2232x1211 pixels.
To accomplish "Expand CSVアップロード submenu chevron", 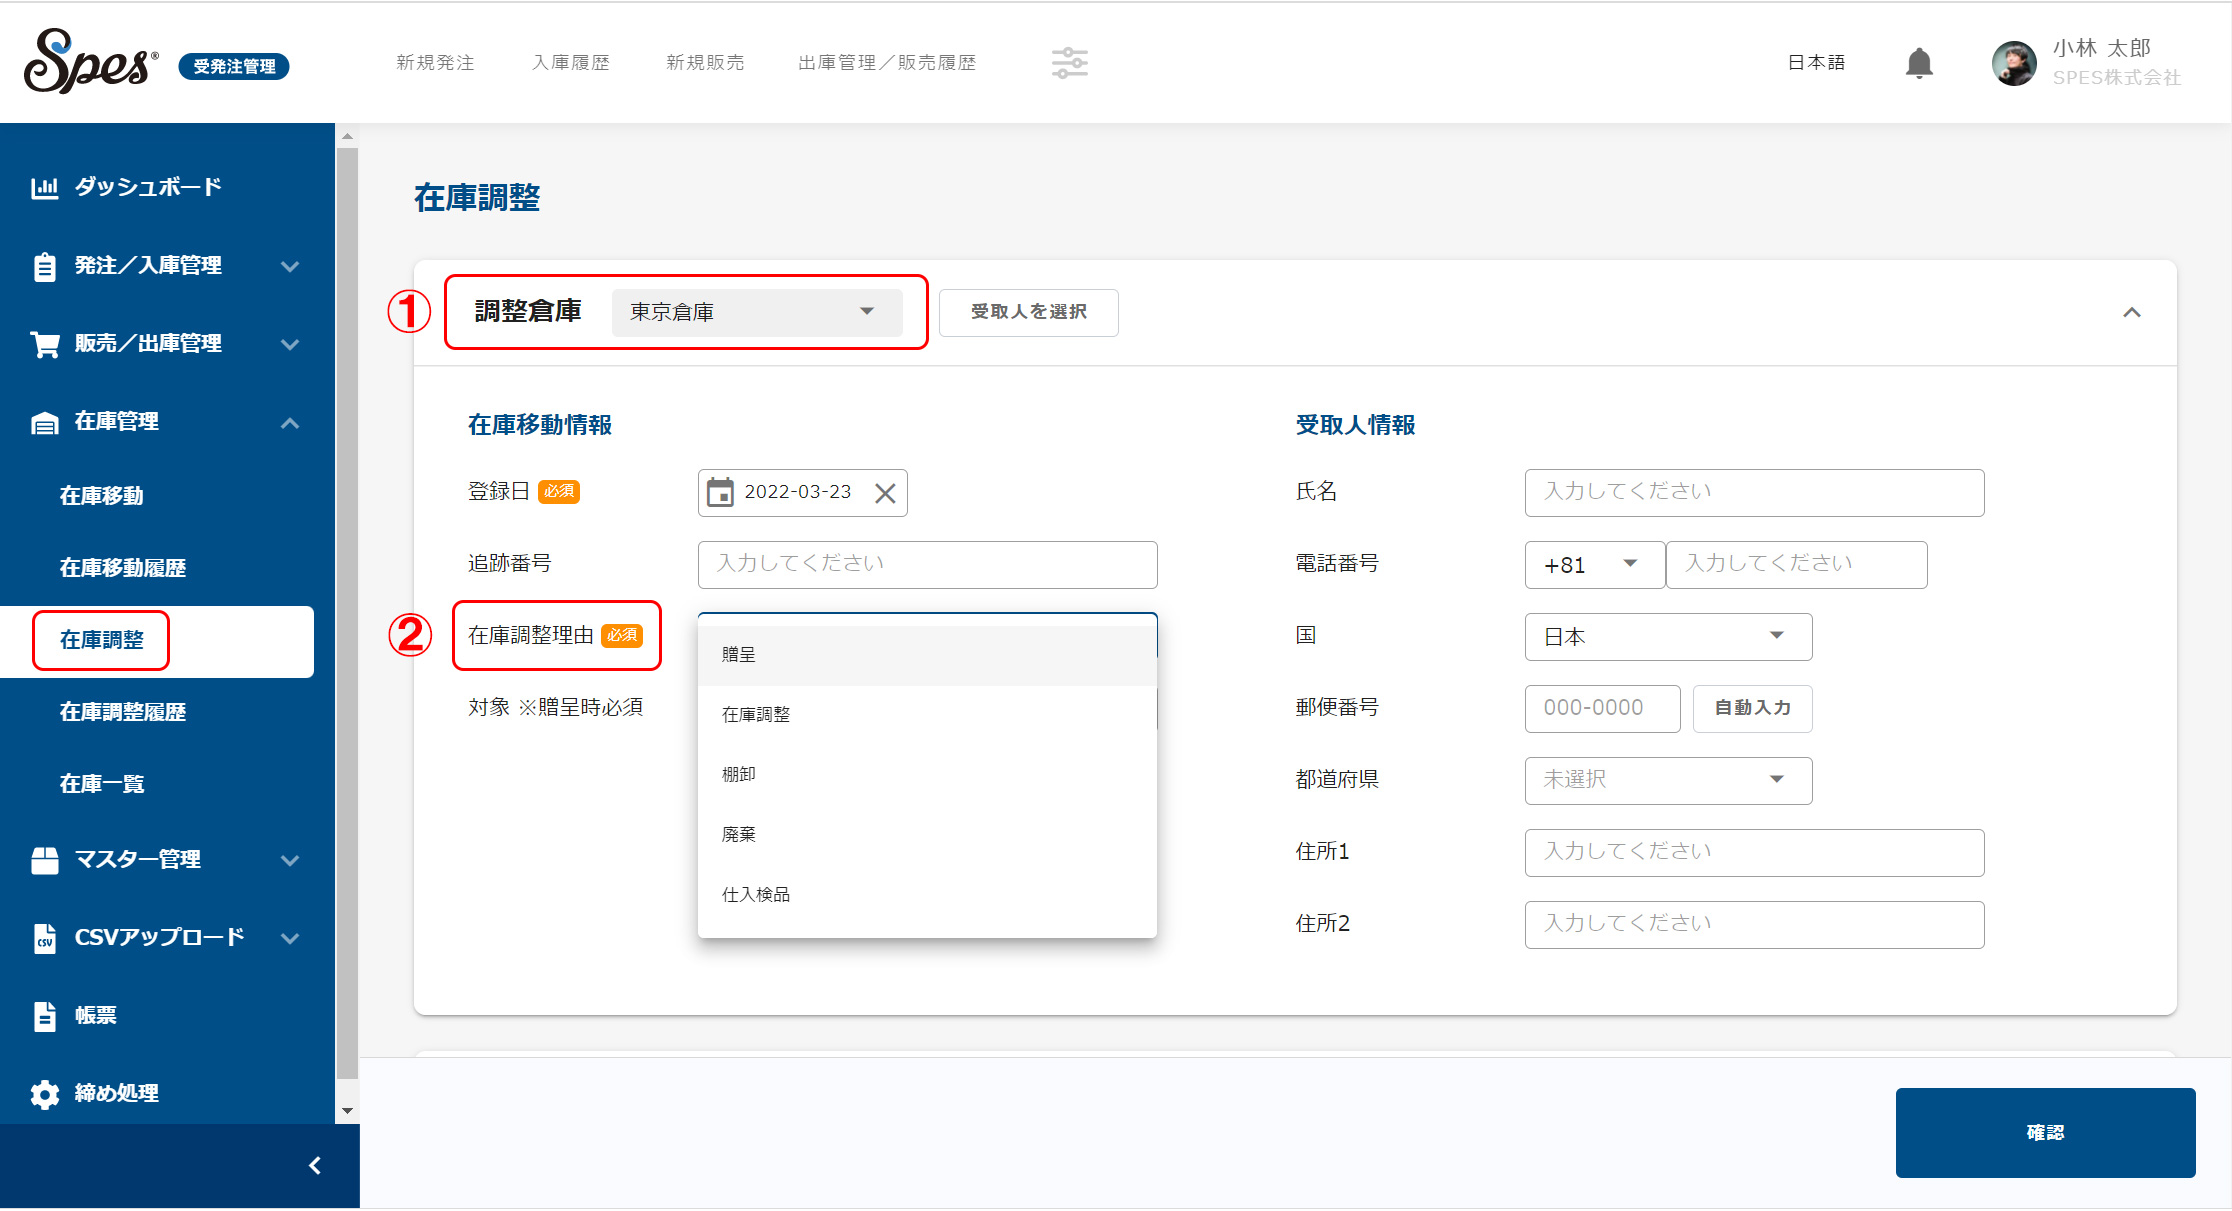I will [290, 938].
